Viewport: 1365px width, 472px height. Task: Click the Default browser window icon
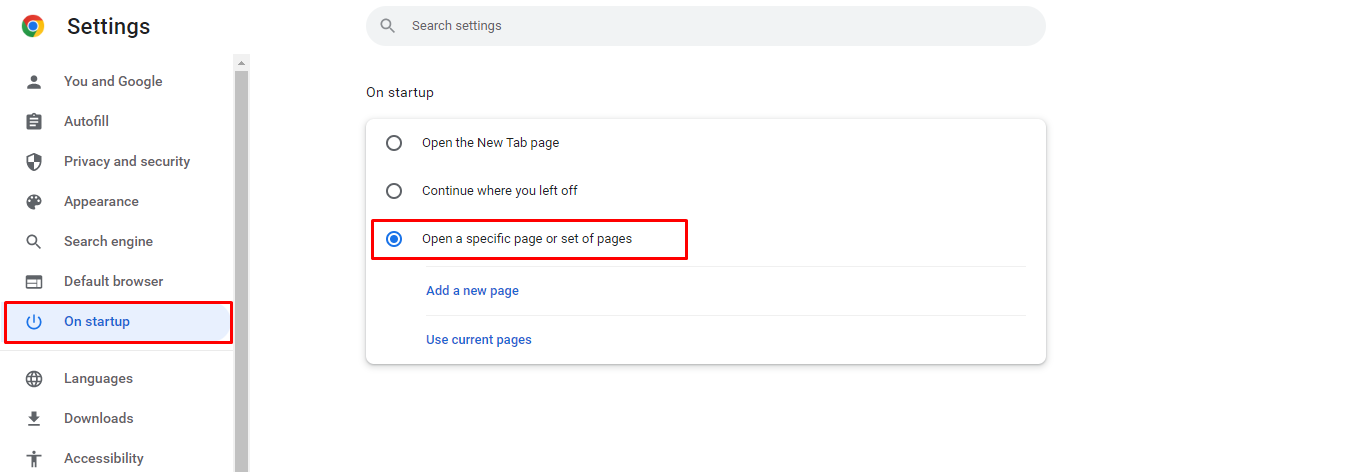[x=34, y=282]
